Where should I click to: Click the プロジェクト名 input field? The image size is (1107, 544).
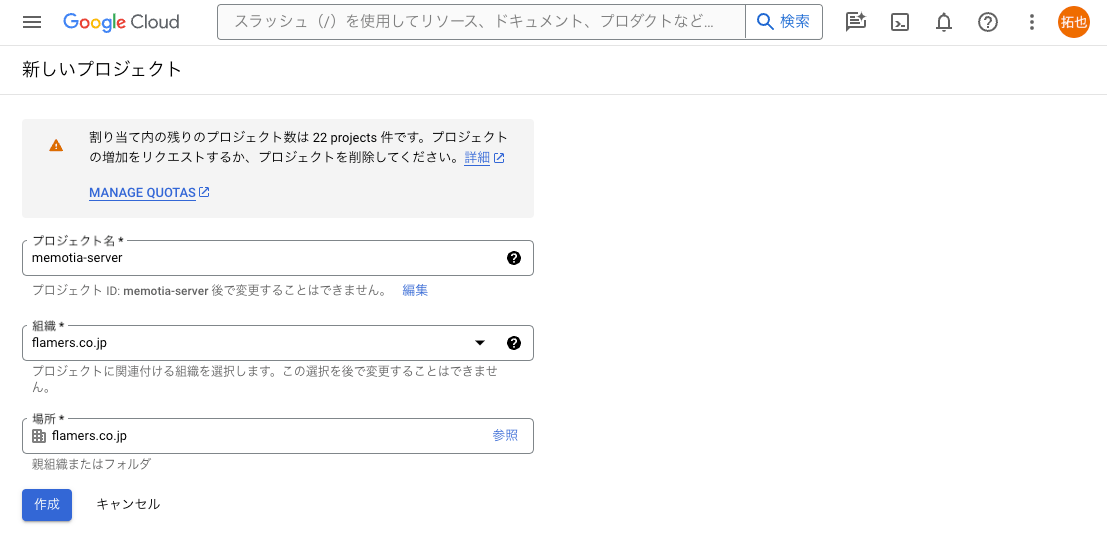tap(277, 258)
